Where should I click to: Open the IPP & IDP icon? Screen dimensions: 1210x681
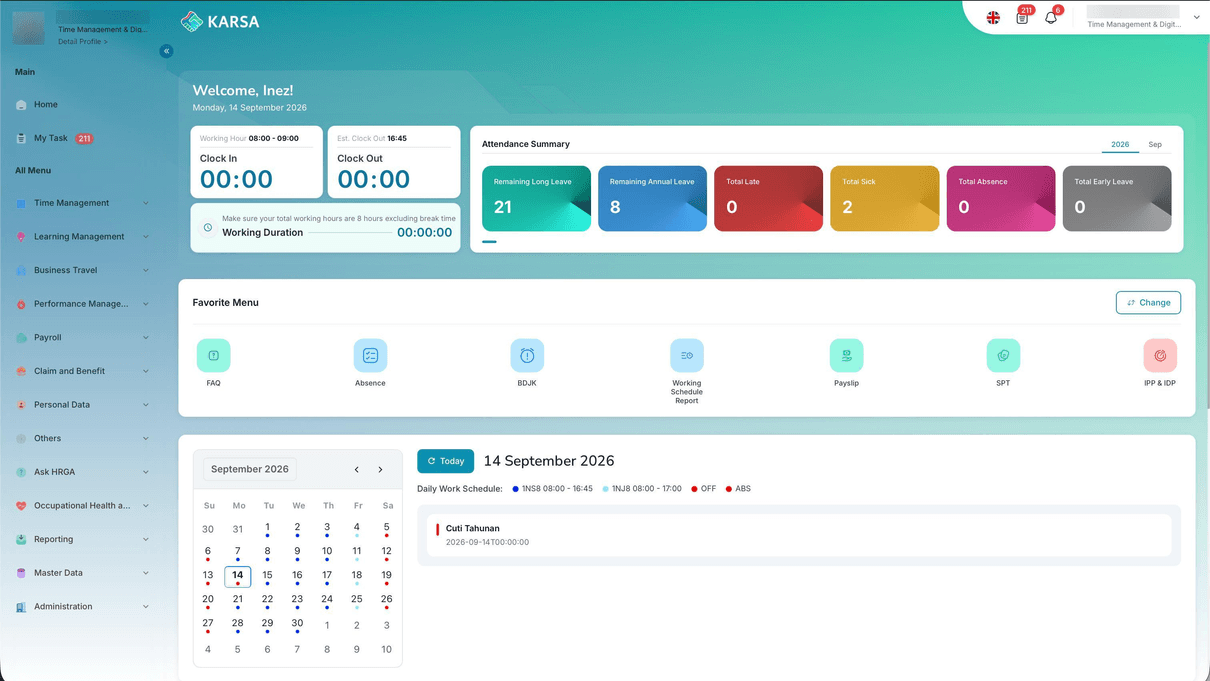1160,355
